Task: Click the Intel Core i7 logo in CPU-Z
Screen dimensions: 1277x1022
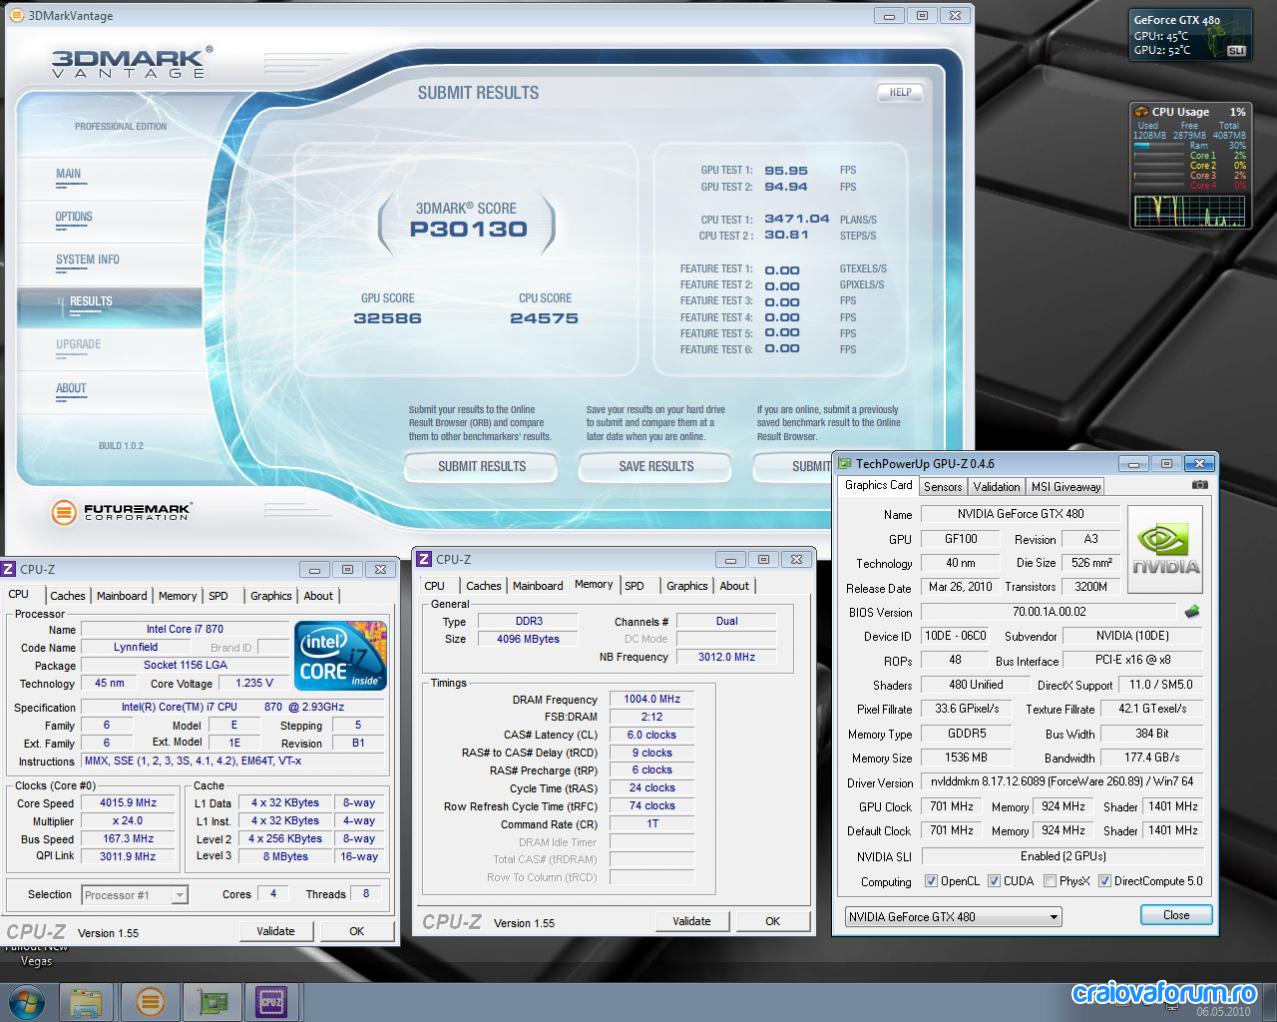Action: [x=341, y=655]
